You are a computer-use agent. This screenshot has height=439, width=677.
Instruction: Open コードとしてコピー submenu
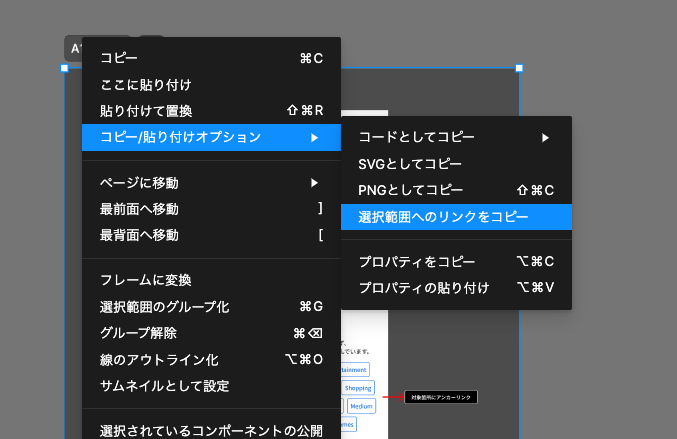[x=456, y=137]
